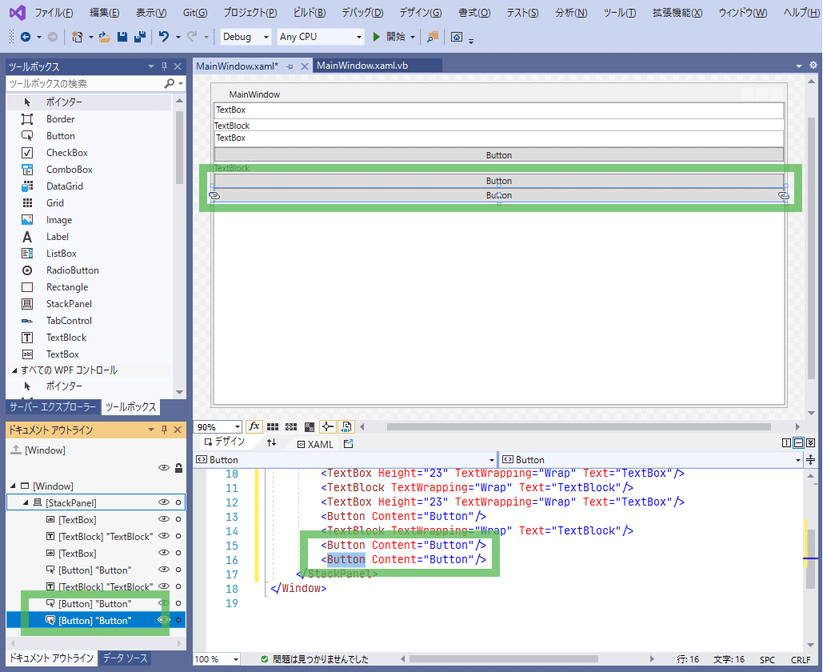Switch to MainWindow.xaml.vb tab
This screenshot has width=823, height=672.
point(362,66)
